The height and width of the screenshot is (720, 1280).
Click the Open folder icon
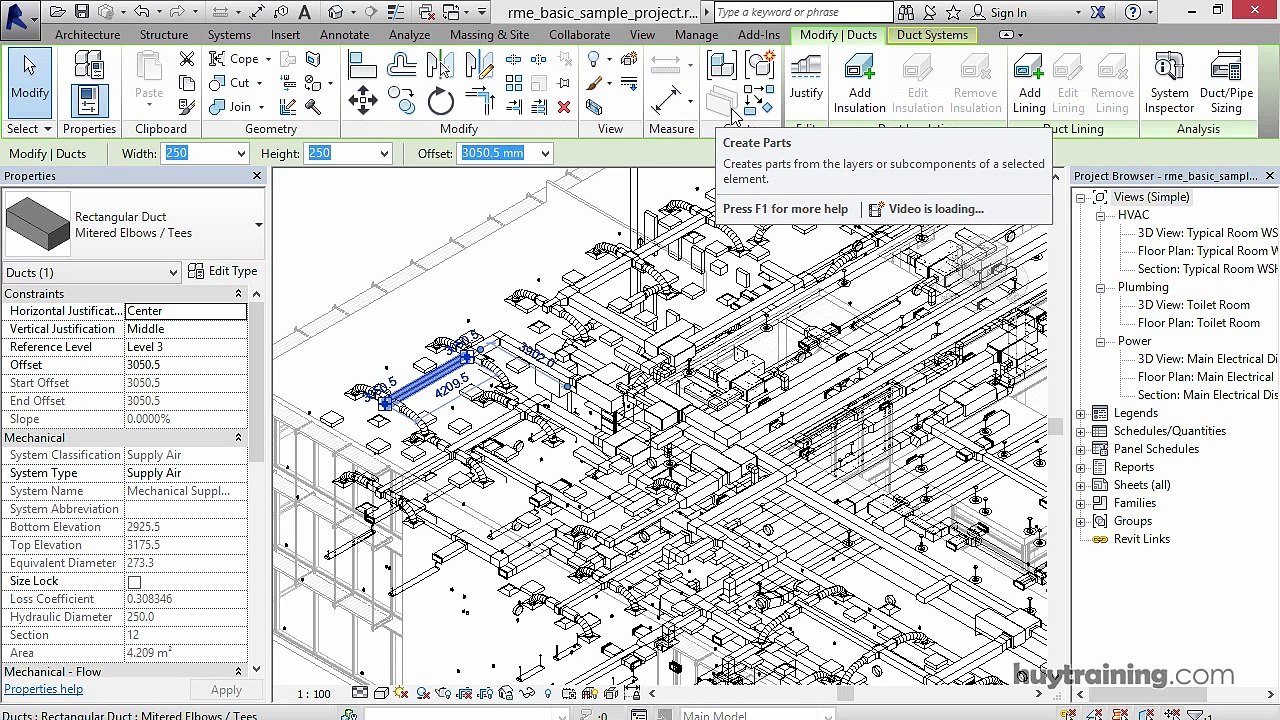[58, 12]
